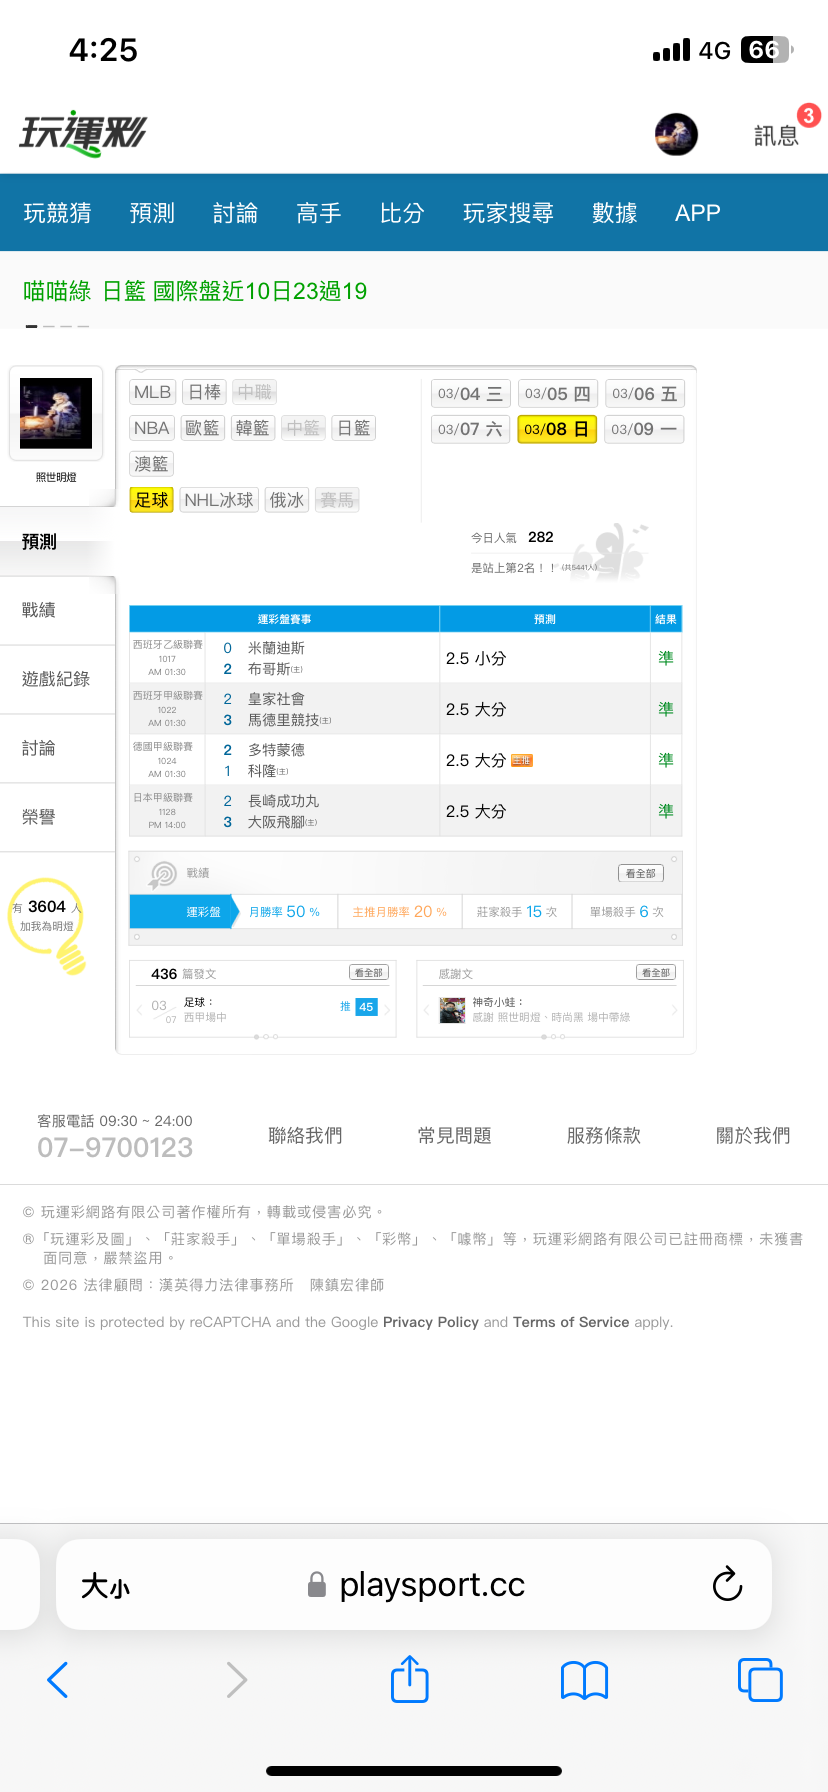Open 數據 nav item

(x=614, y=213)
